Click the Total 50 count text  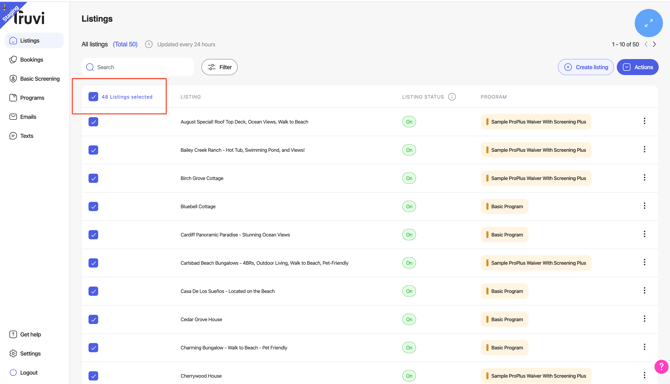pyautogui.click(x=125, y=44)
